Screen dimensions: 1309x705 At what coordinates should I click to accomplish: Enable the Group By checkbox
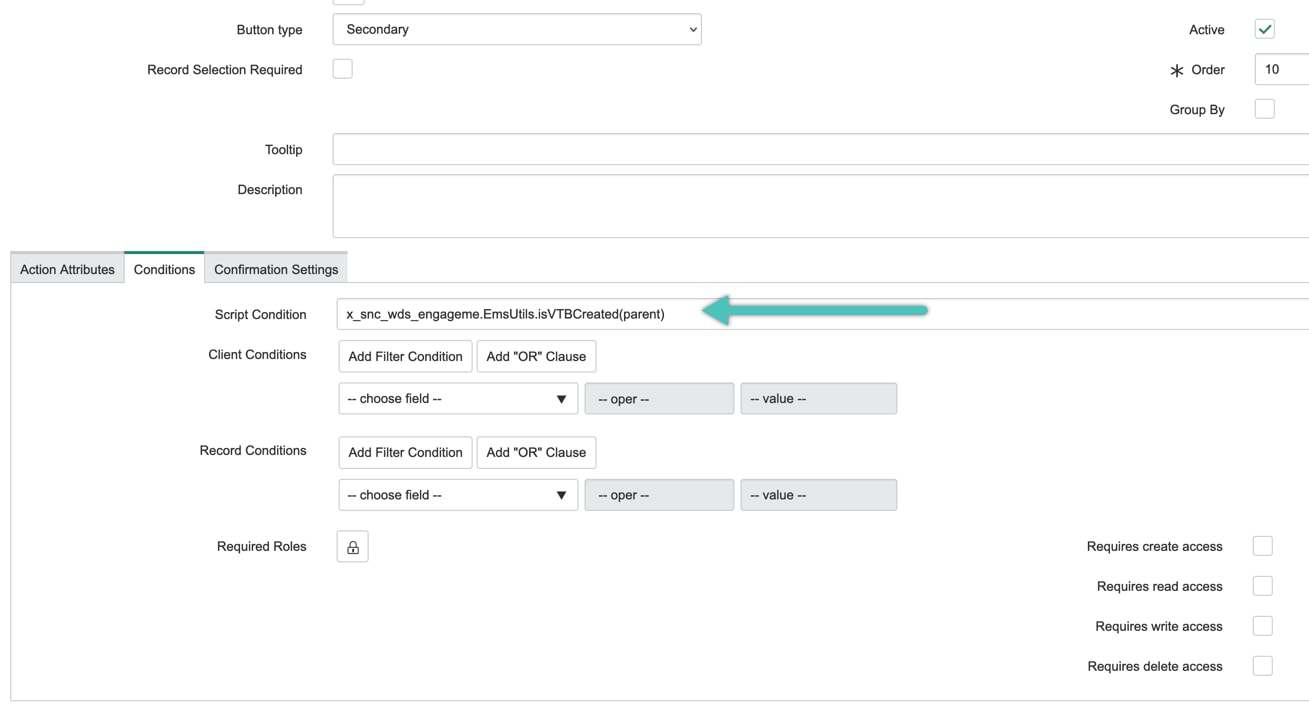pyautogui.click(x=1264, y=109)
